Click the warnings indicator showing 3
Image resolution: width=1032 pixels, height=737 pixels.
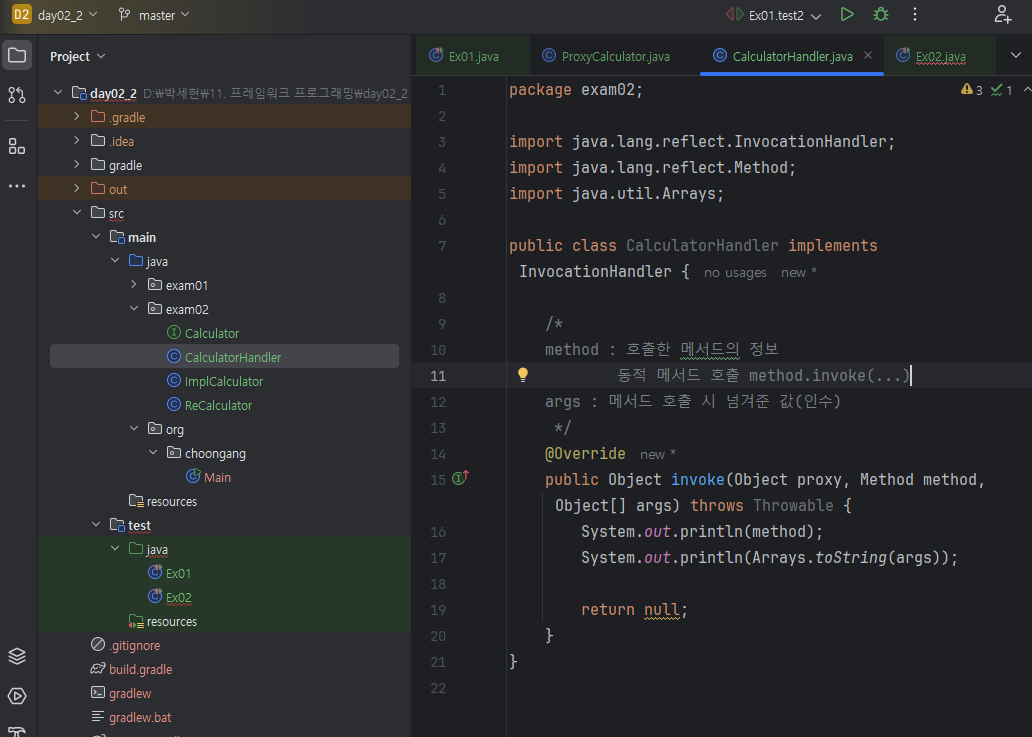(971, 89)
